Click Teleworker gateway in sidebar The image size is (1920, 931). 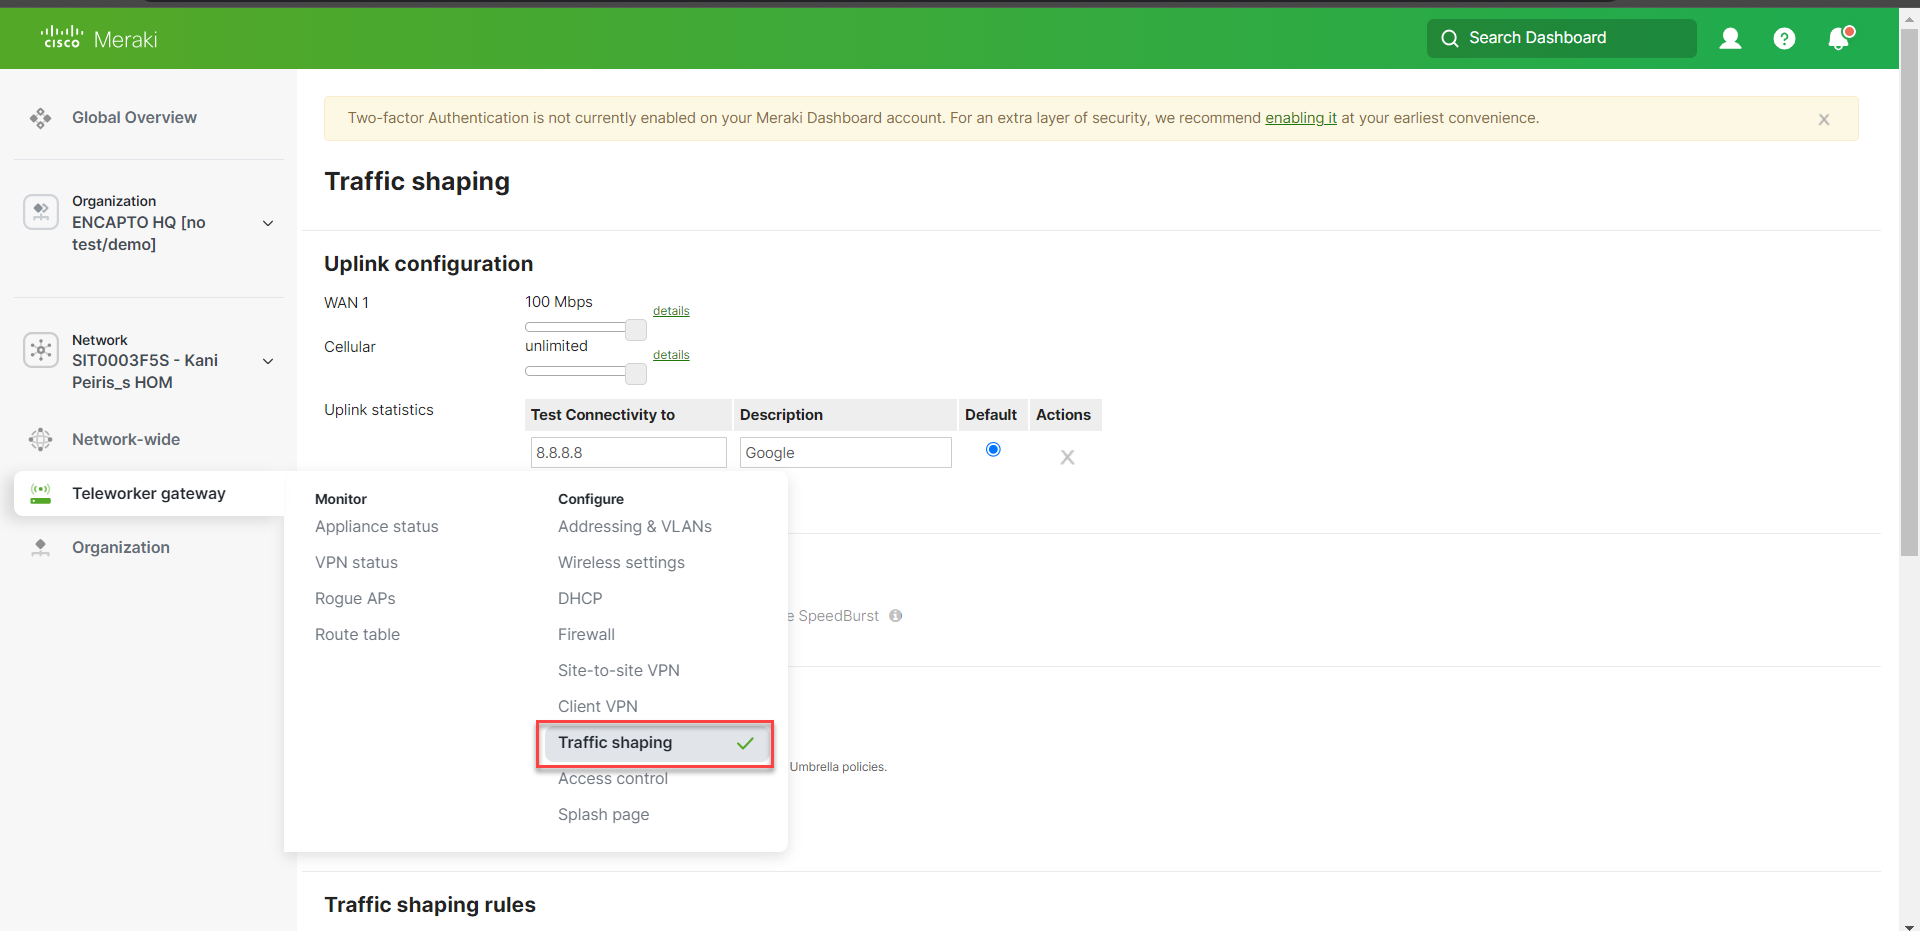coord(149,493)
